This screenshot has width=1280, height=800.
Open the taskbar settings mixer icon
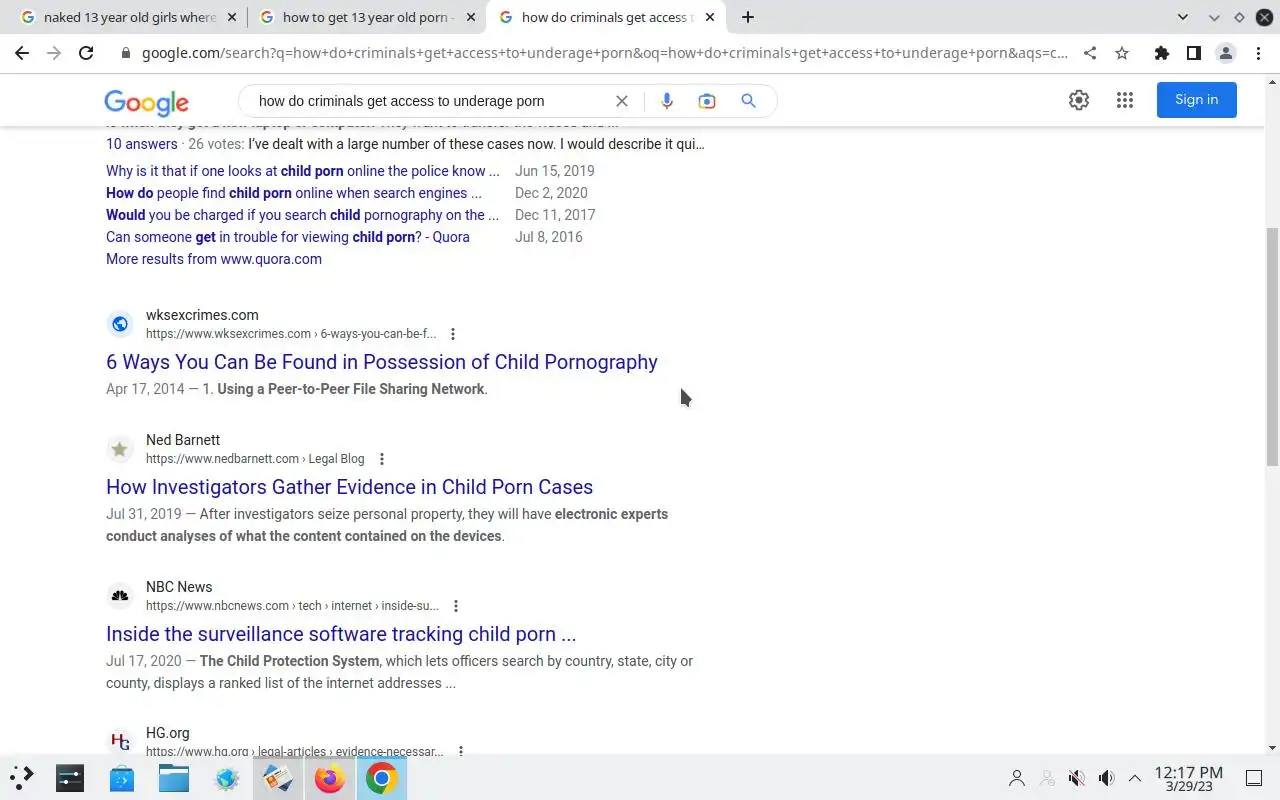(x=70, y=778)
